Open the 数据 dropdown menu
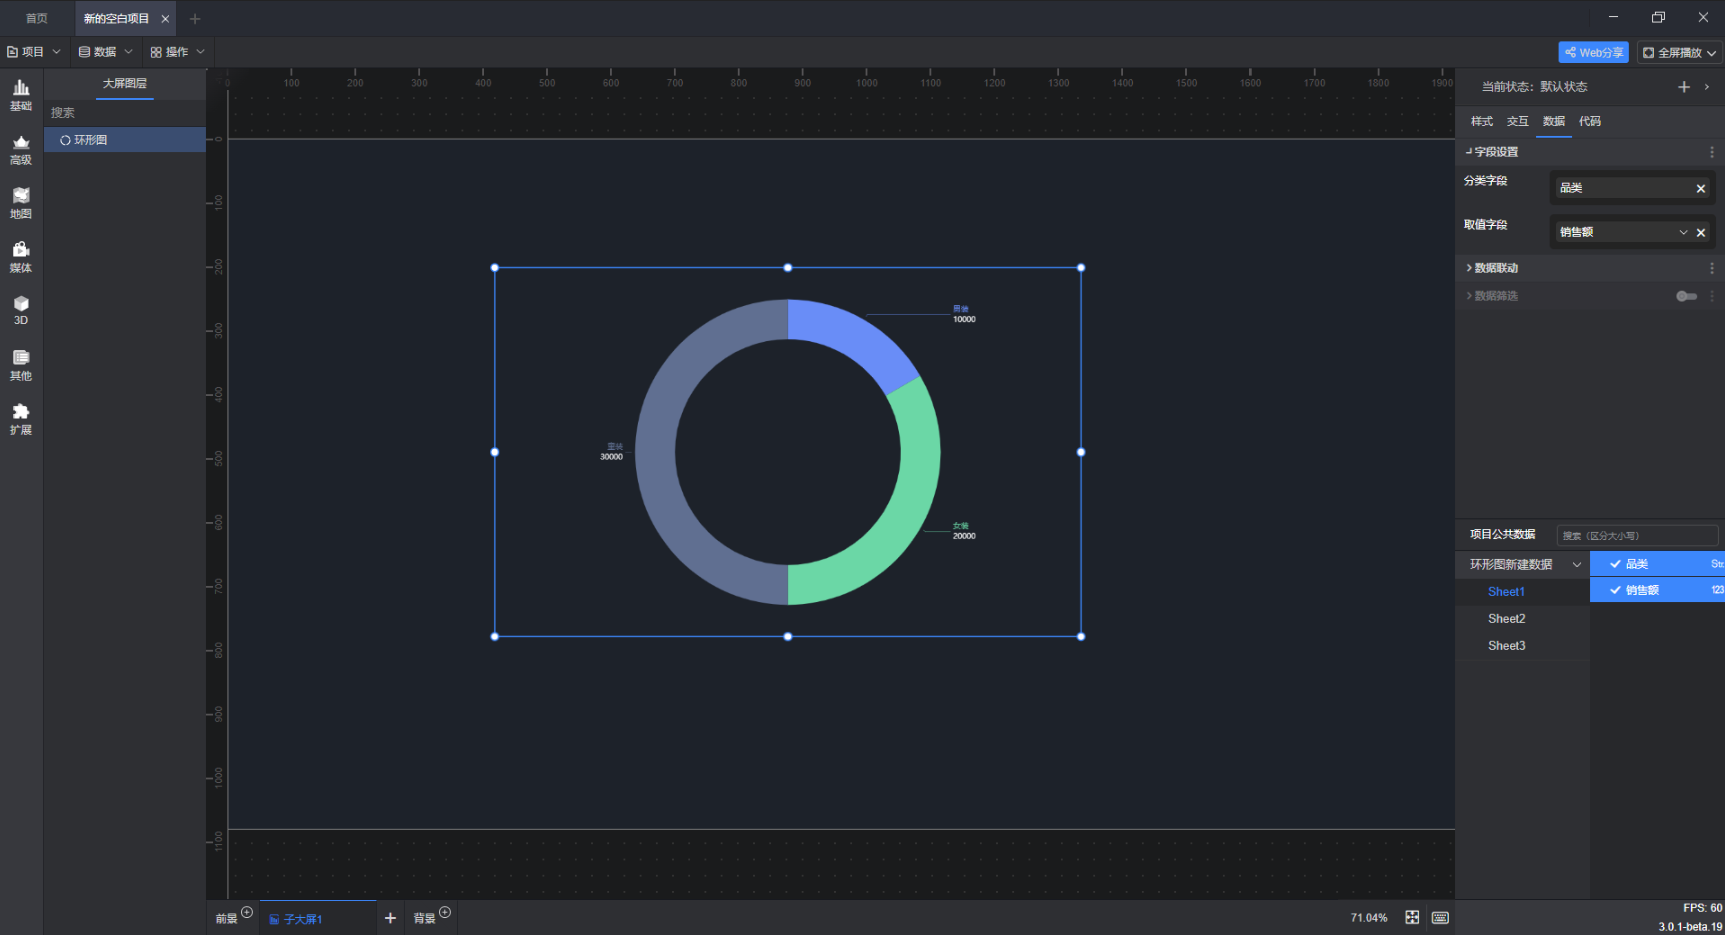 click(x=105, y=52)
